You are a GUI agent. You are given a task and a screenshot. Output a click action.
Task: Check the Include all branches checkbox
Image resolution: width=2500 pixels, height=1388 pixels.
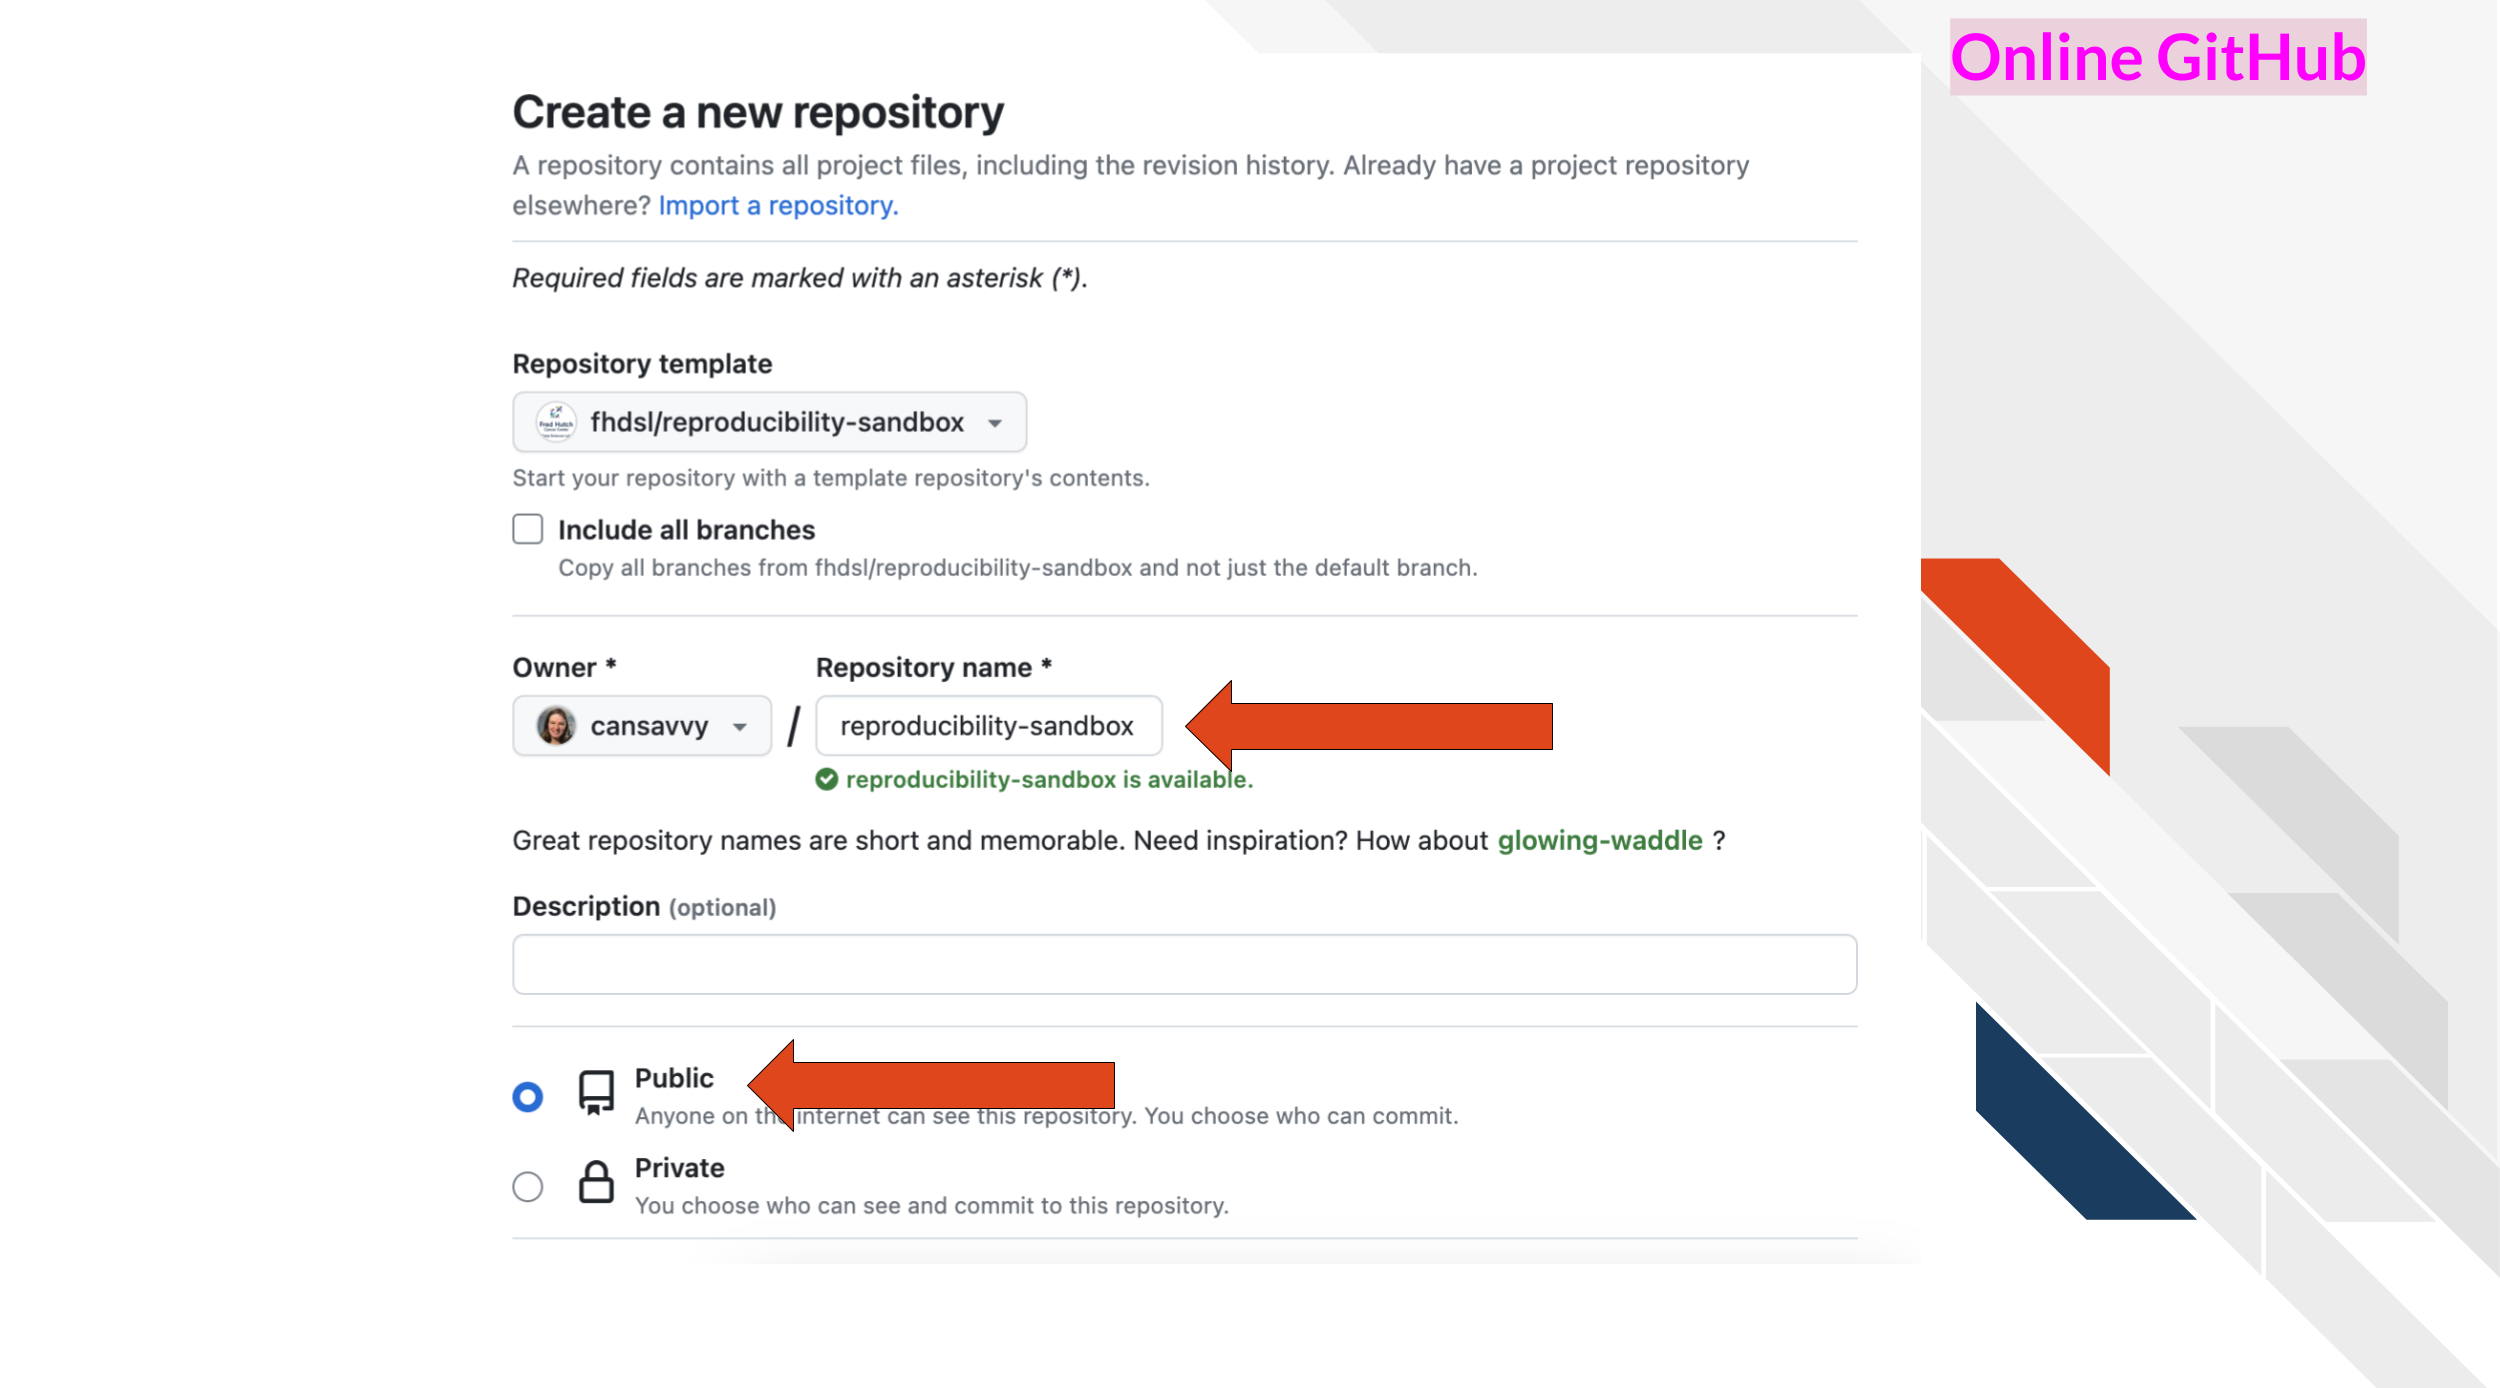[x=528, y=529]
